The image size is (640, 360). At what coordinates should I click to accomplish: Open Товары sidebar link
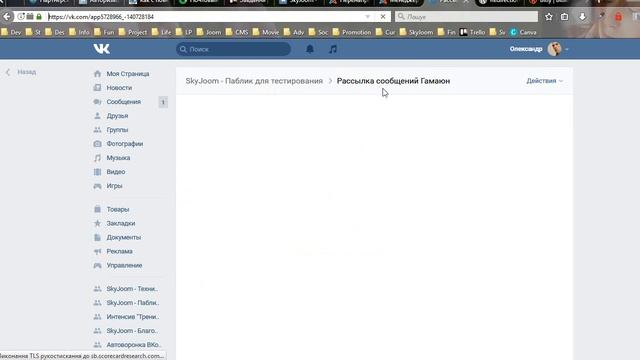tap(118, 209)
